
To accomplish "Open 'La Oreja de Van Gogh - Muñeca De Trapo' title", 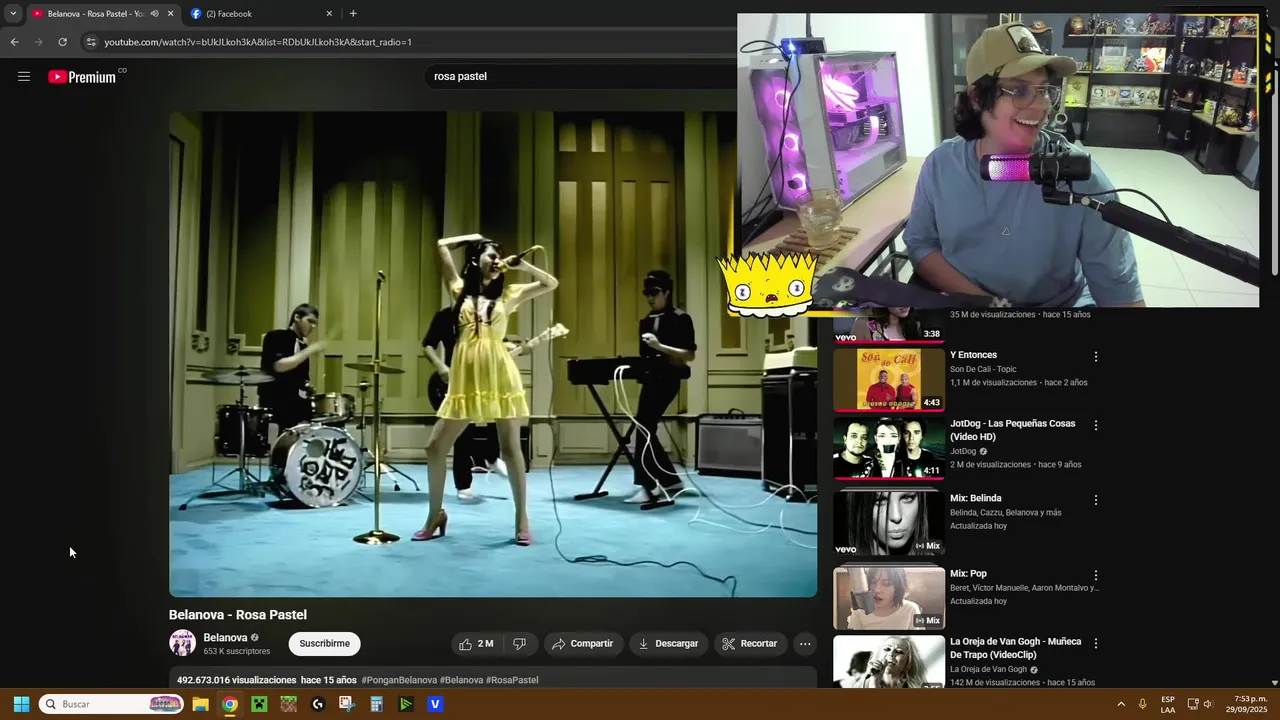I will pos(1015,648).
